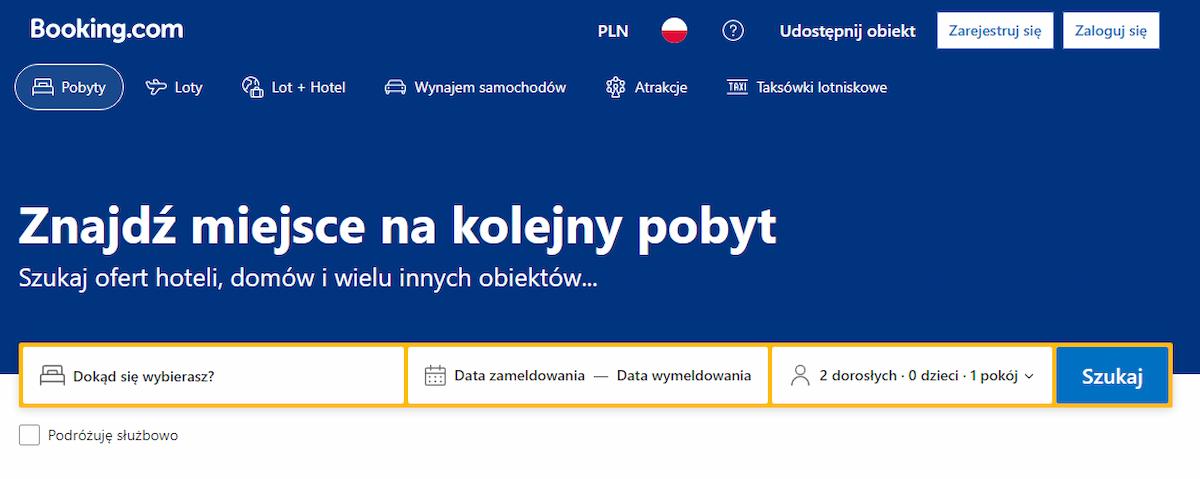Click the person icon in guests field
The height and width of the screenshot is (479, 1200).
(800, 376)
